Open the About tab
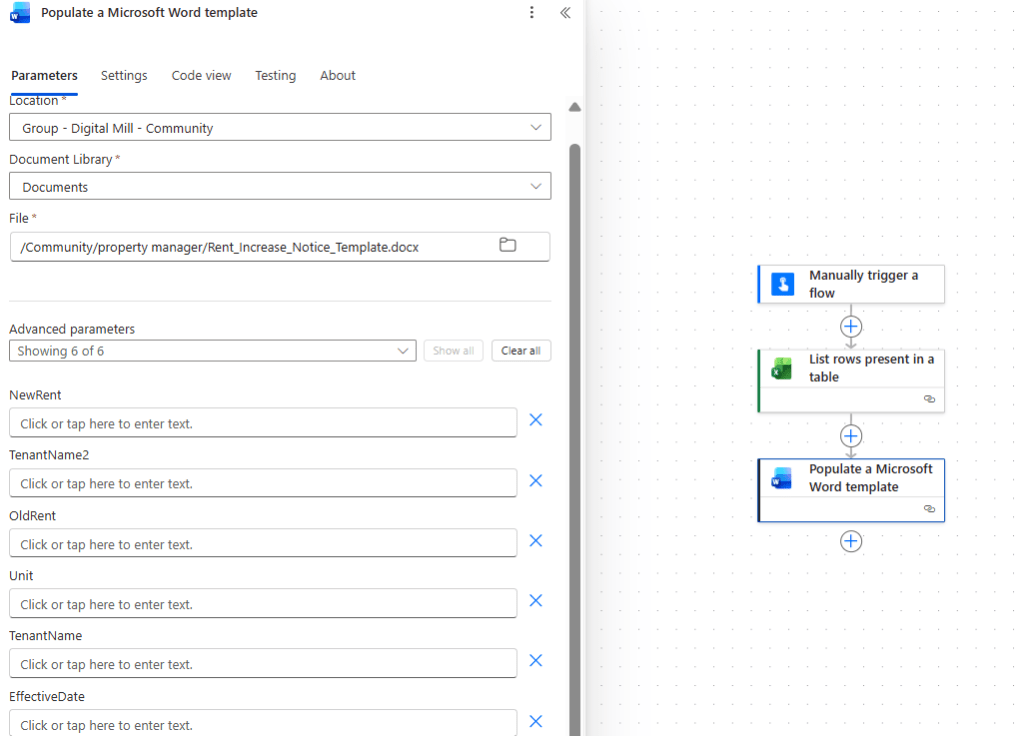The height and width of the screenshot is (736, 1024). pos(338,76)
